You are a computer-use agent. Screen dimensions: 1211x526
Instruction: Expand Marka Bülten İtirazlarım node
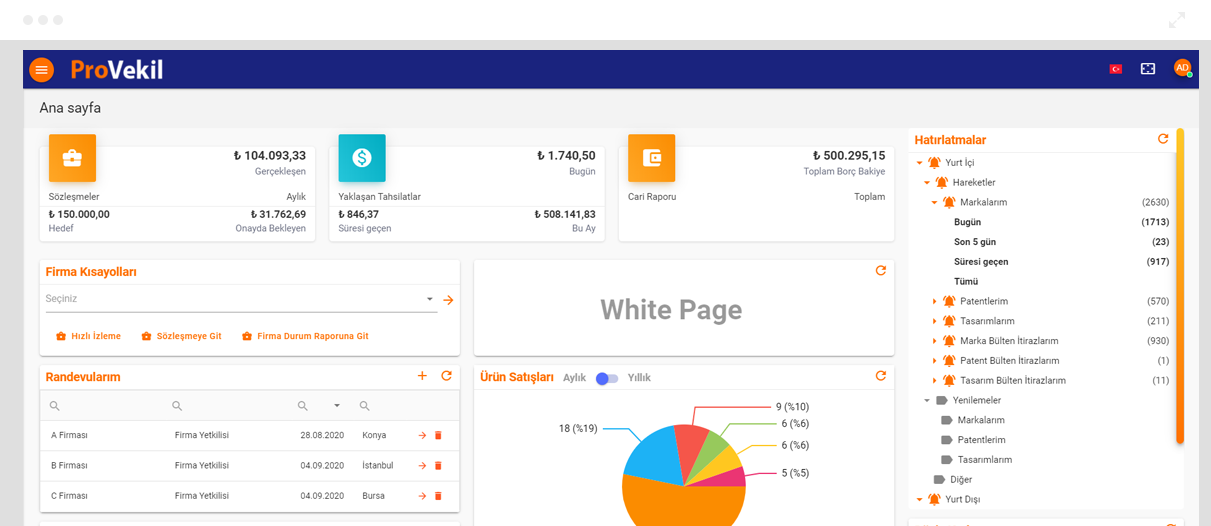935,341
